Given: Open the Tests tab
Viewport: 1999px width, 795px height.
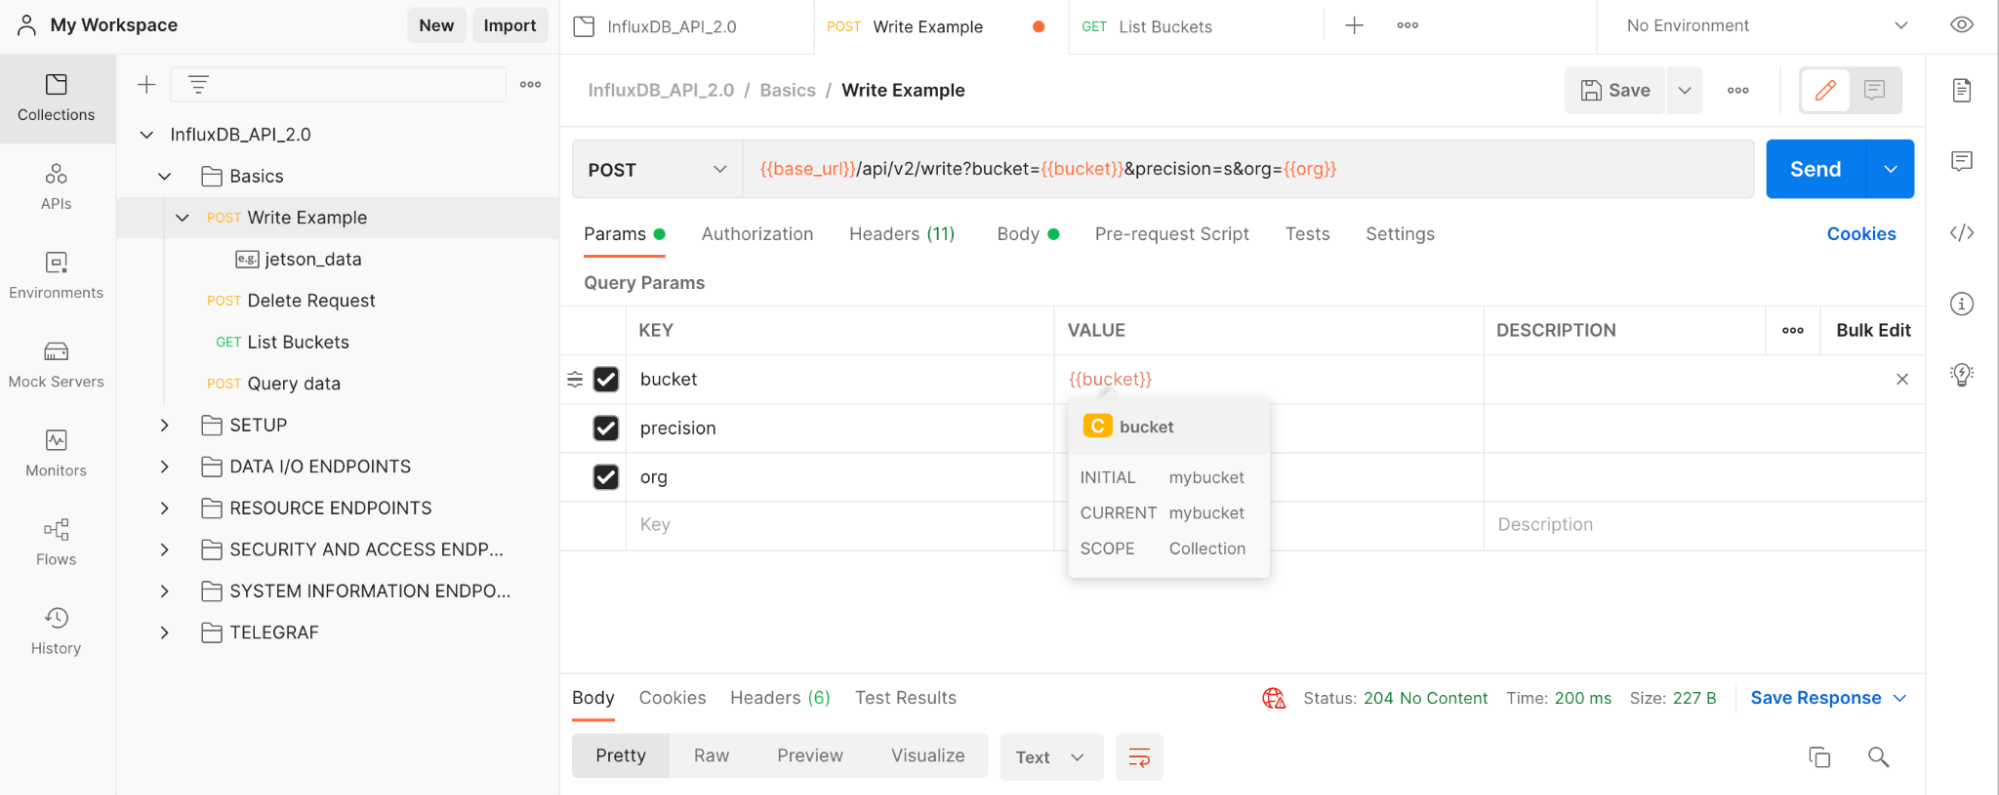Looking at the screenshot, I should (x=1307, y=234).
